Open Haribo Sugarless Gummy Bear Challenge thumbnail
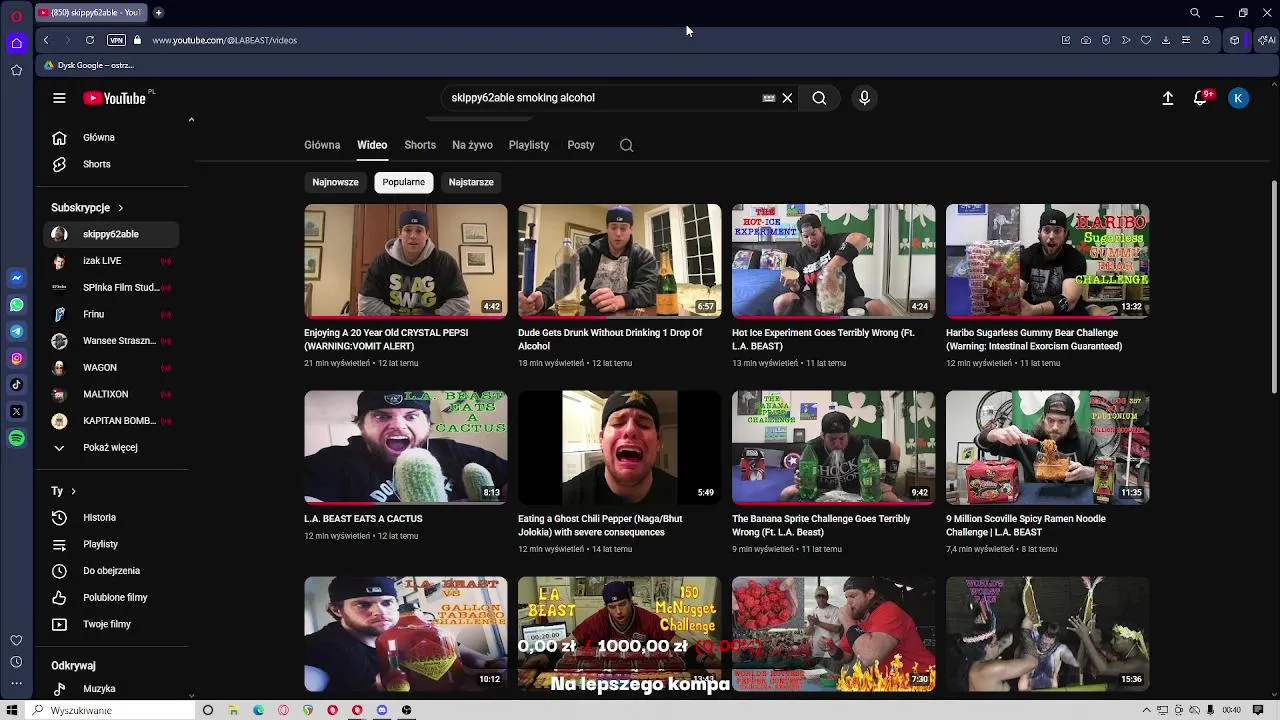The width and height of the screenshot is (1280, 720). tap(1047, 261)
